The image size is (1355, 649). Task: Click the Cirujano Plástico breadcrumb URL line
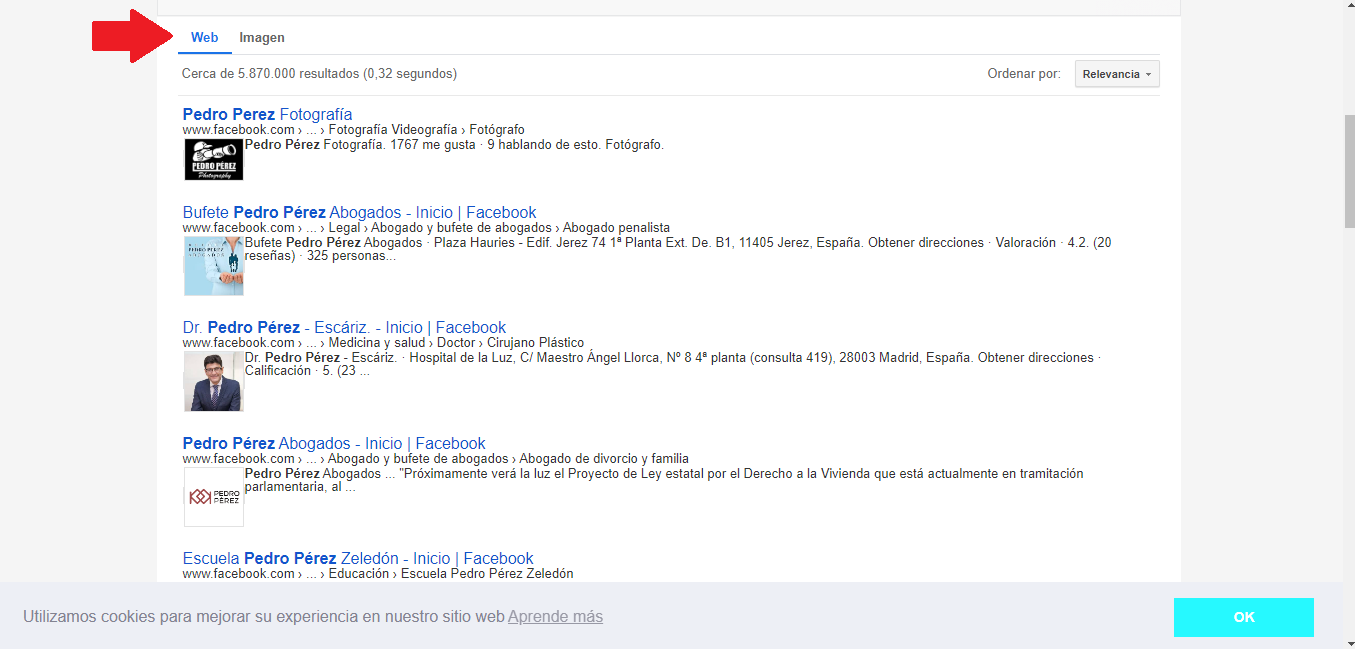[383, 343]
